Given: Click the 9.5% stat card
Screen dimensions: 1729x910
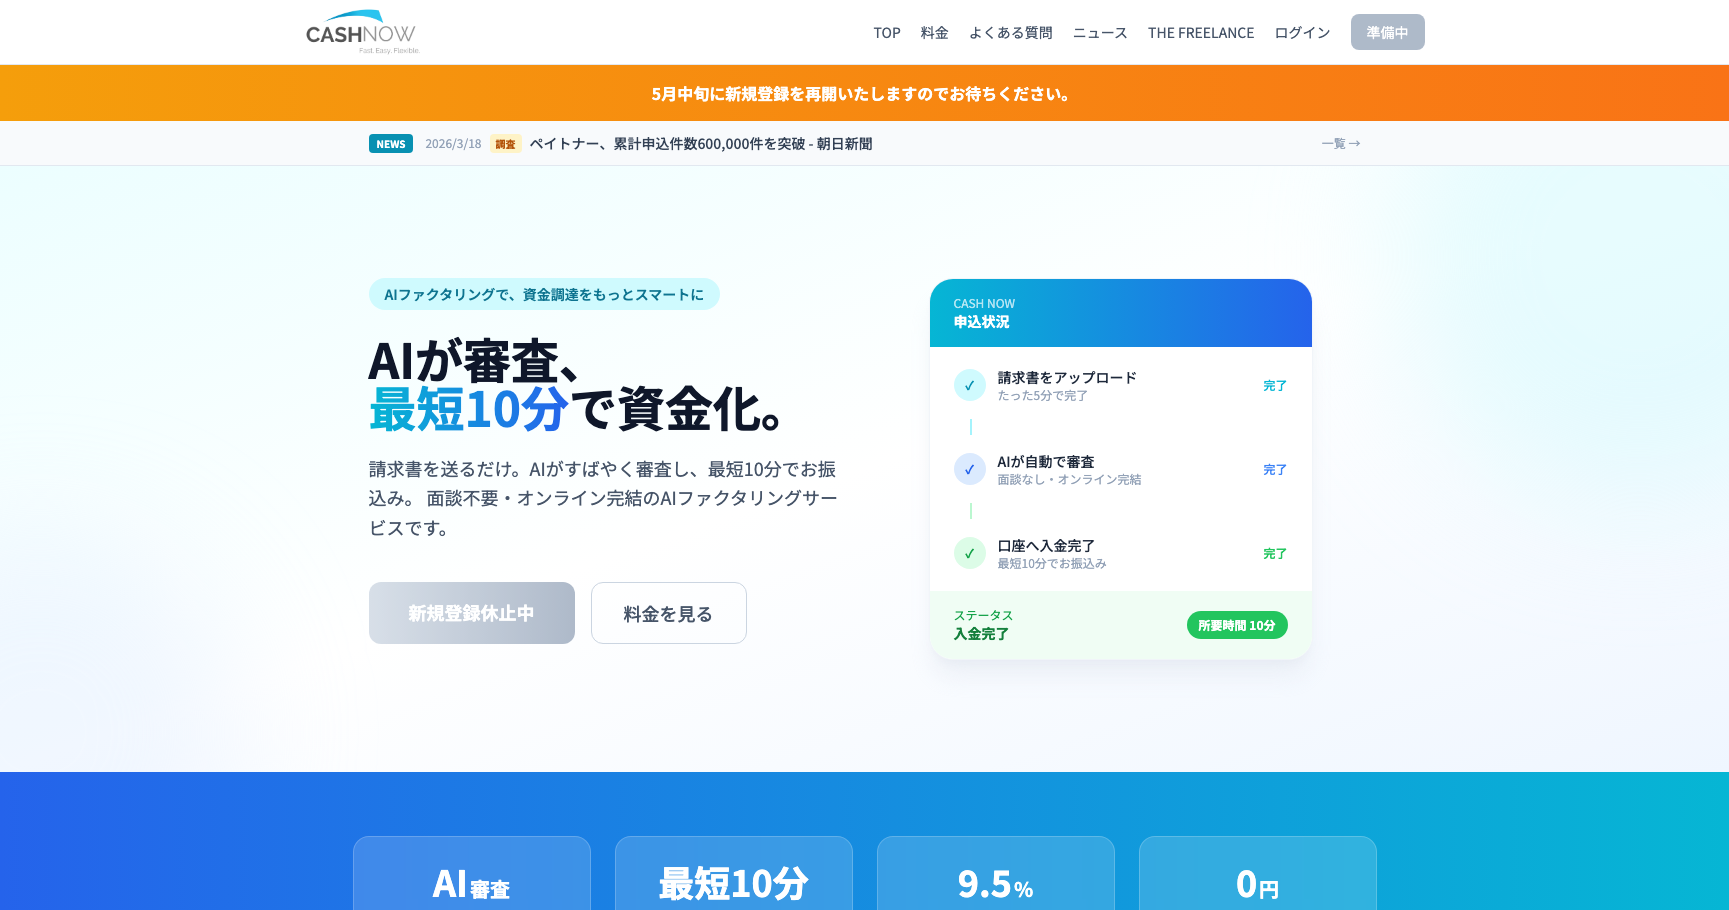Looking at the screenshot, I should pos(996,874).
